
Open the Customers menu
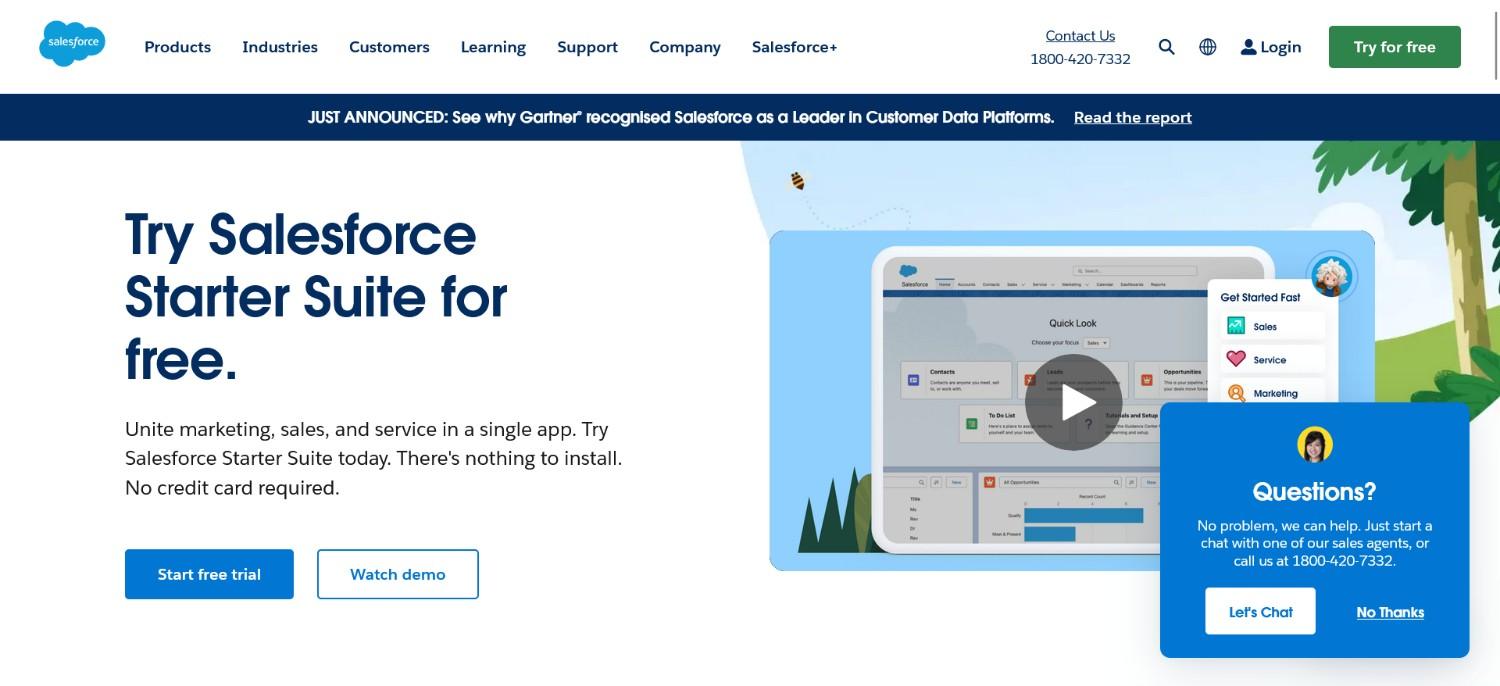[x=389, y=47]
